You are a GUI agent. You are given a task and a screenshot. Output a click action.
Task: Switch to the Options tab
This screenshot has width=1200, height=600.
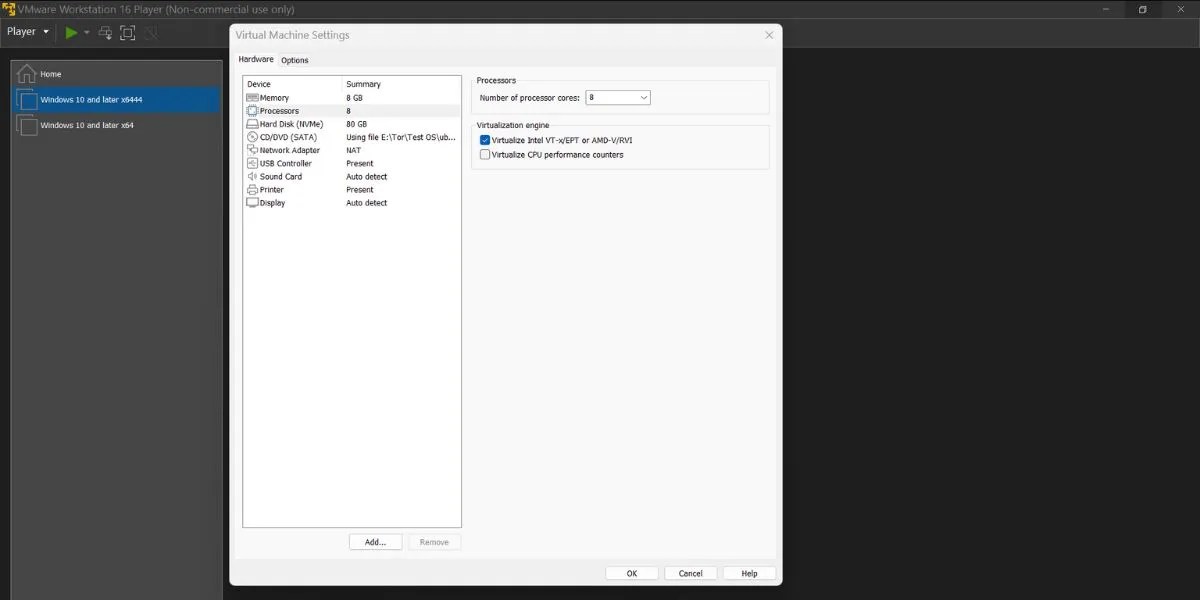(x=295, y=60)
